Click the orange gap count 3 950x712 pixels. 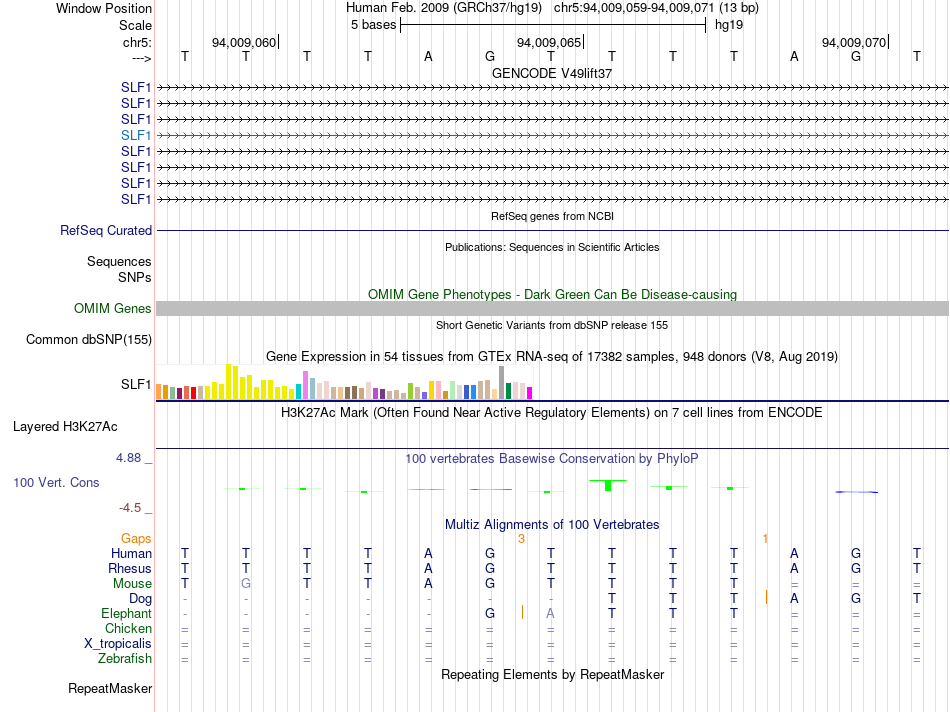pos(521,538)
